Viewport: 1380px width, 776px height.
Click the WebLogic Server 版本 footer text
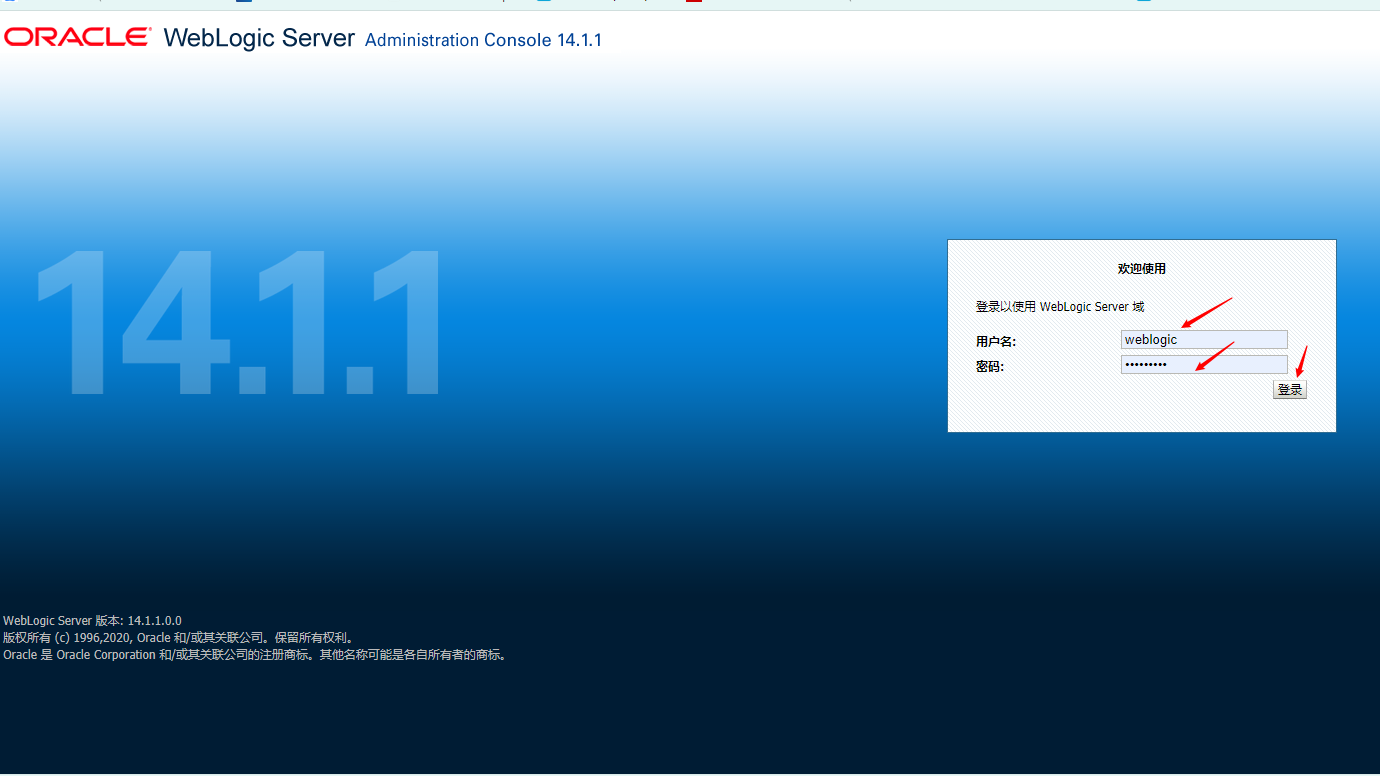pos(92,620)
